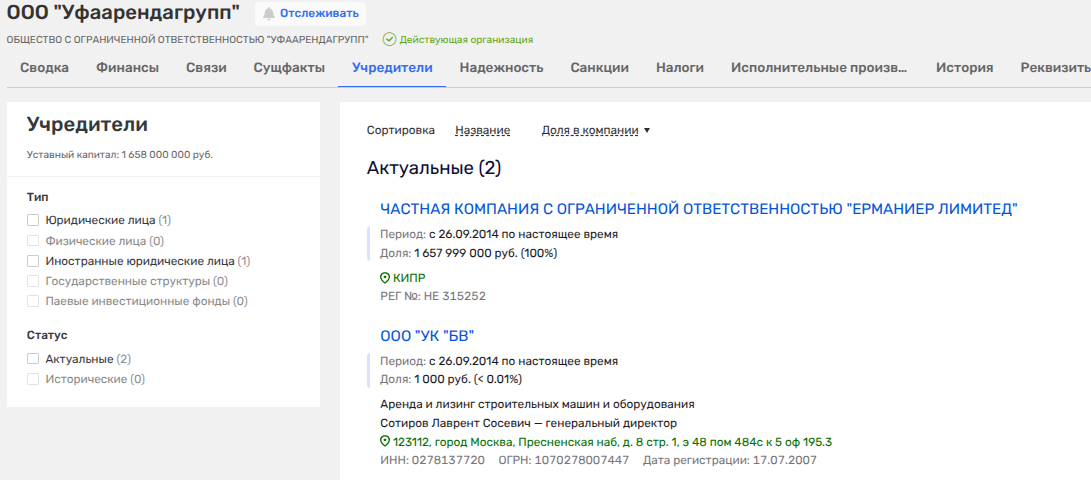Go to the Санкции tab

599,68
